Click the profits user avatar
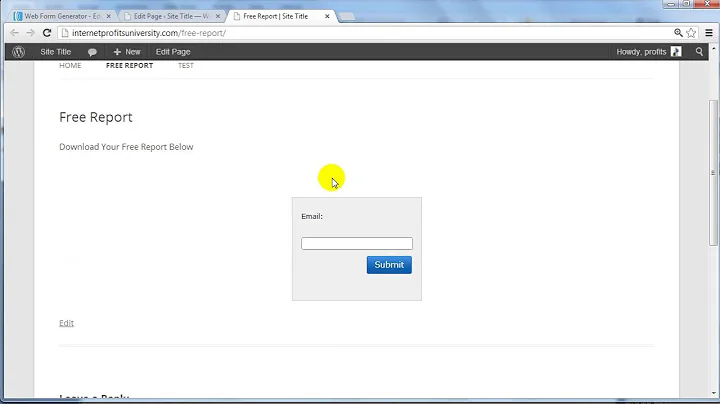 click(x=676, y=52)
